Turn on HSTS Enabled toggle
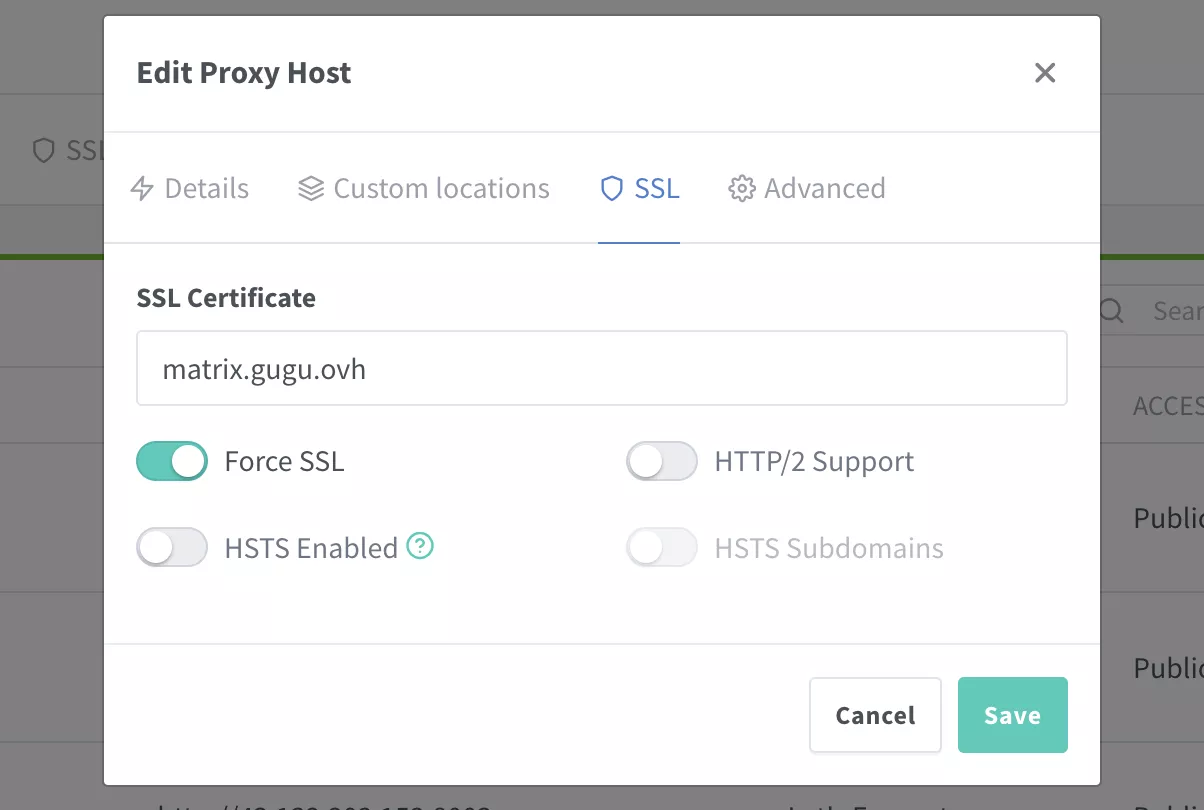Screen dimensions: 1204x810 (x=172, y=548)
